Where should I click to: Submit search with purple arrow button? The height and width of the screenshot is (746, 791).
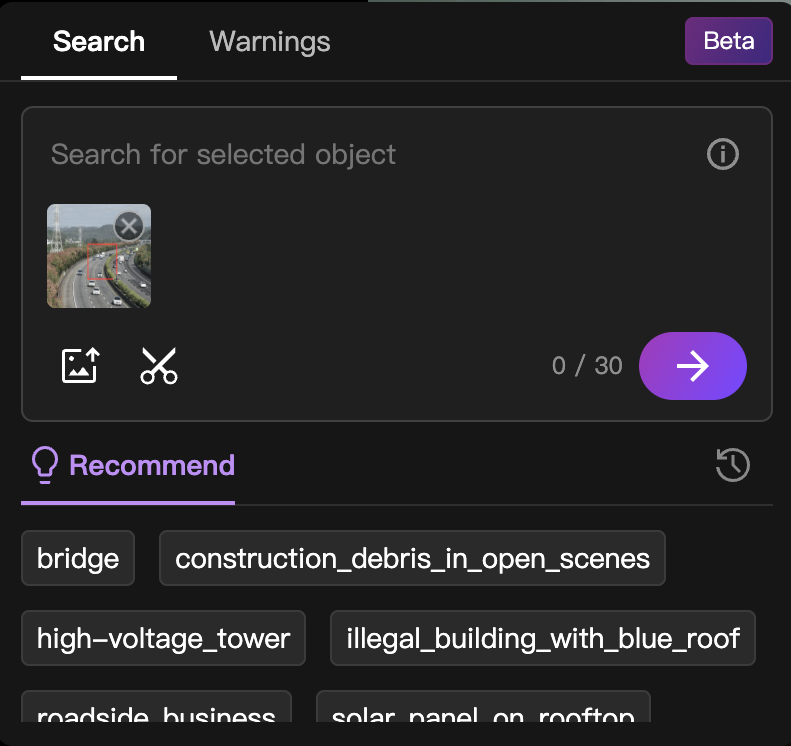tap(692, 366)
